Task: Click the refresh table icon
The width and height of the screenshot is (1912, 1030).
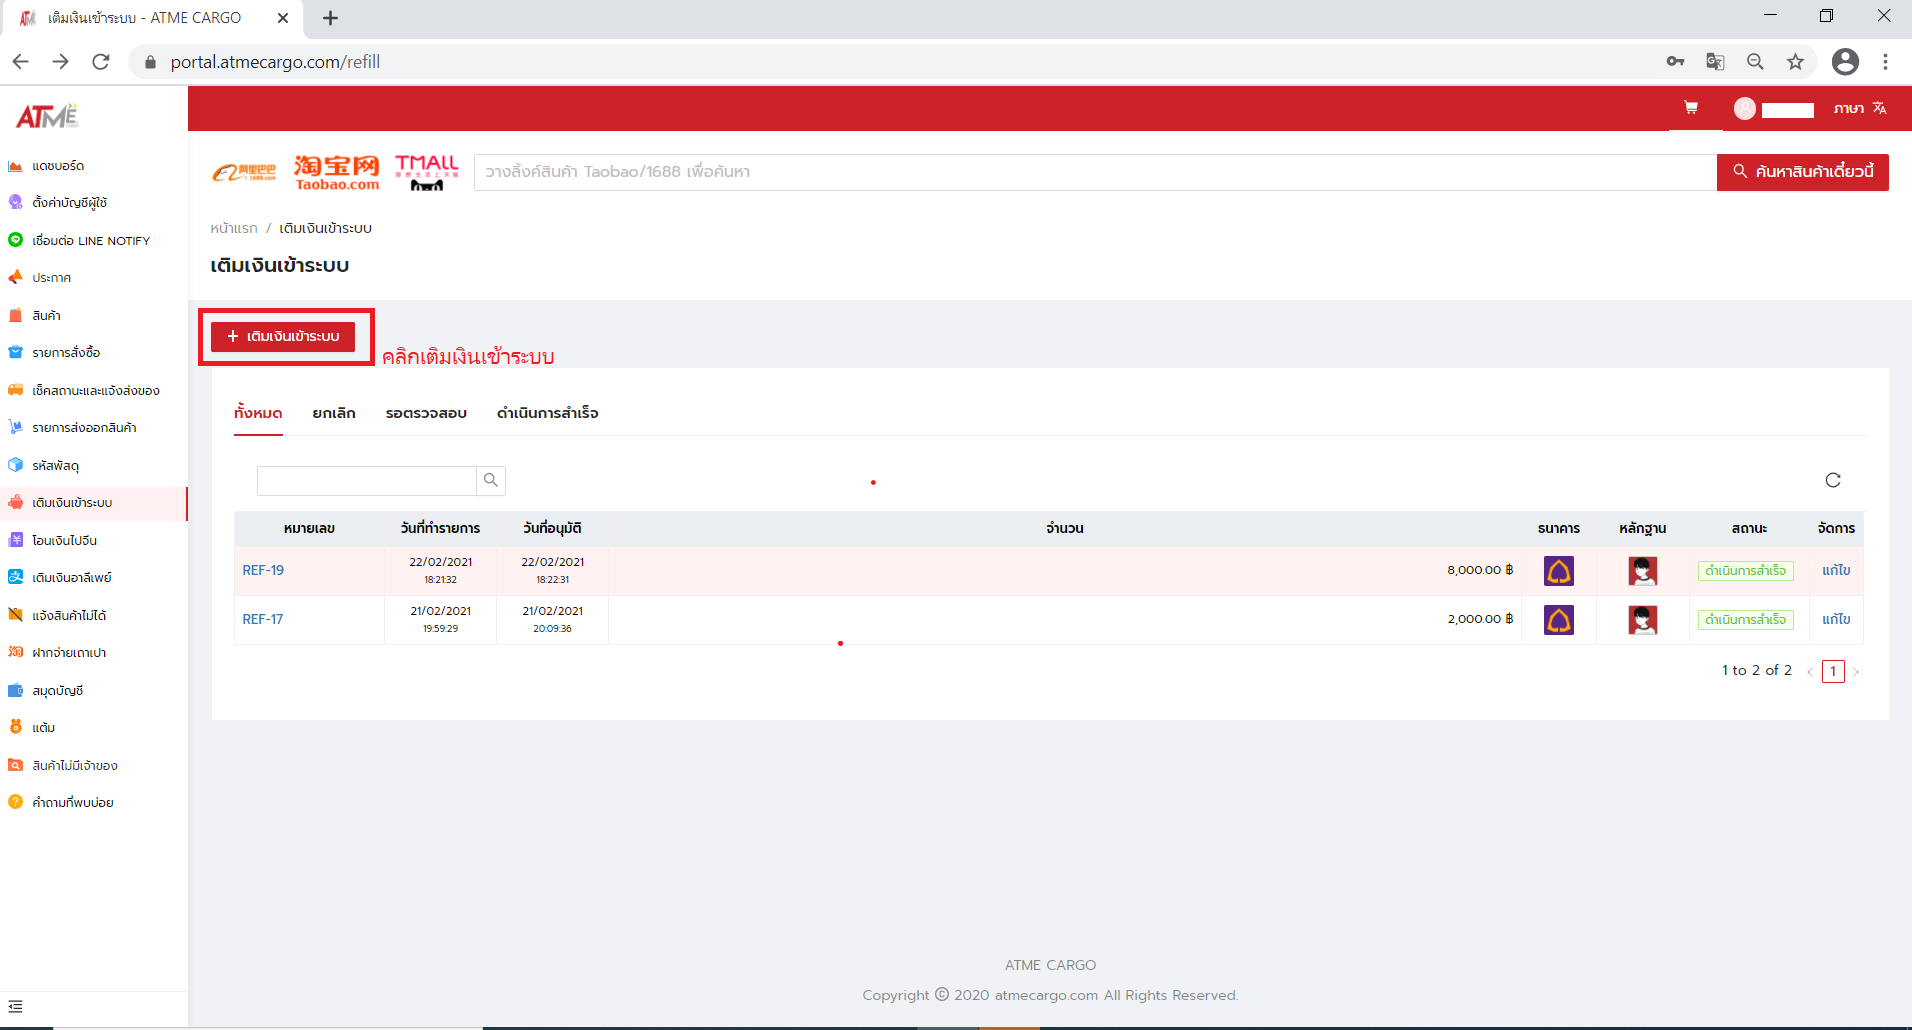Action: [1832, 480]
